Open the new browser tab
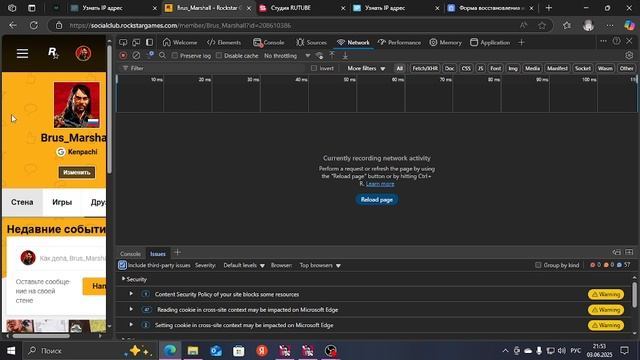 pyautogui.click(x=549, y=8)
